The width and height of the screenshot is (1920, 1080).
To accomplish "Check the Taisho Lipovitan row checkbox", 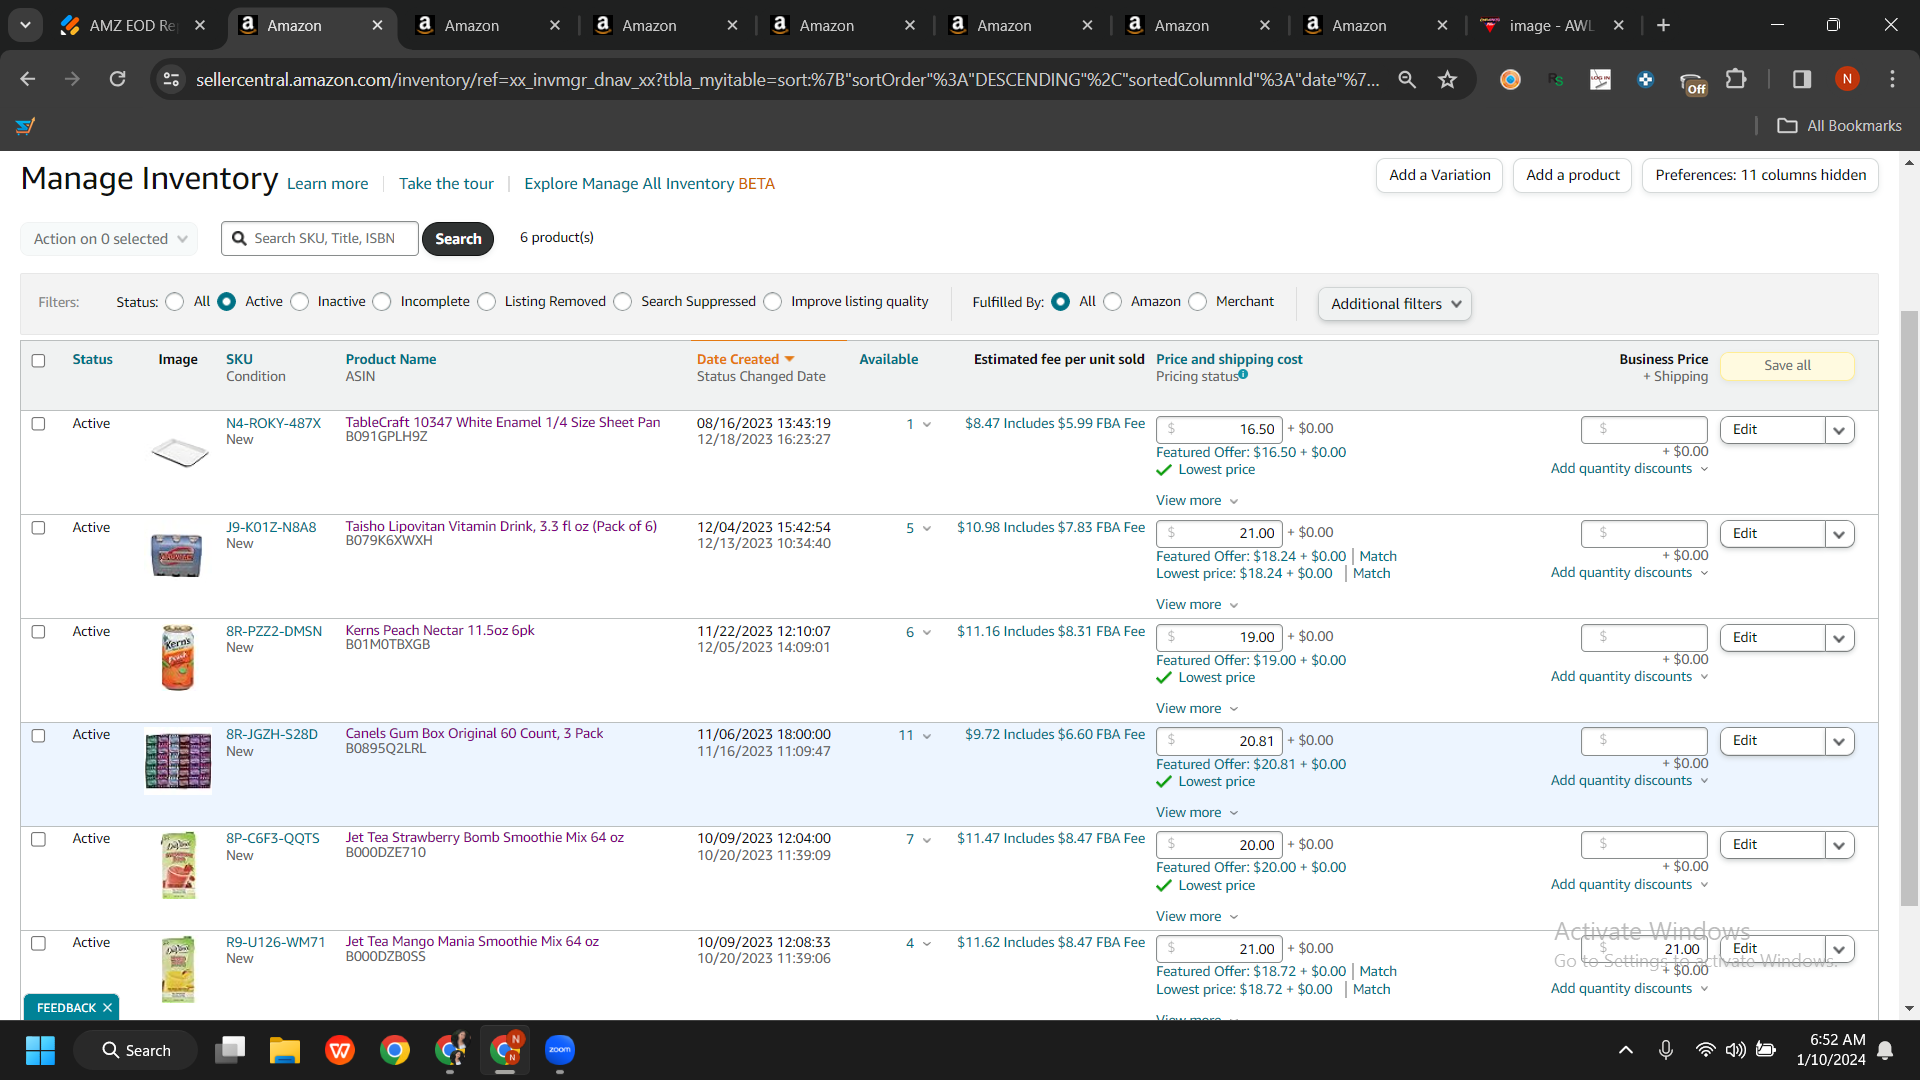I will tap(38, 528).
